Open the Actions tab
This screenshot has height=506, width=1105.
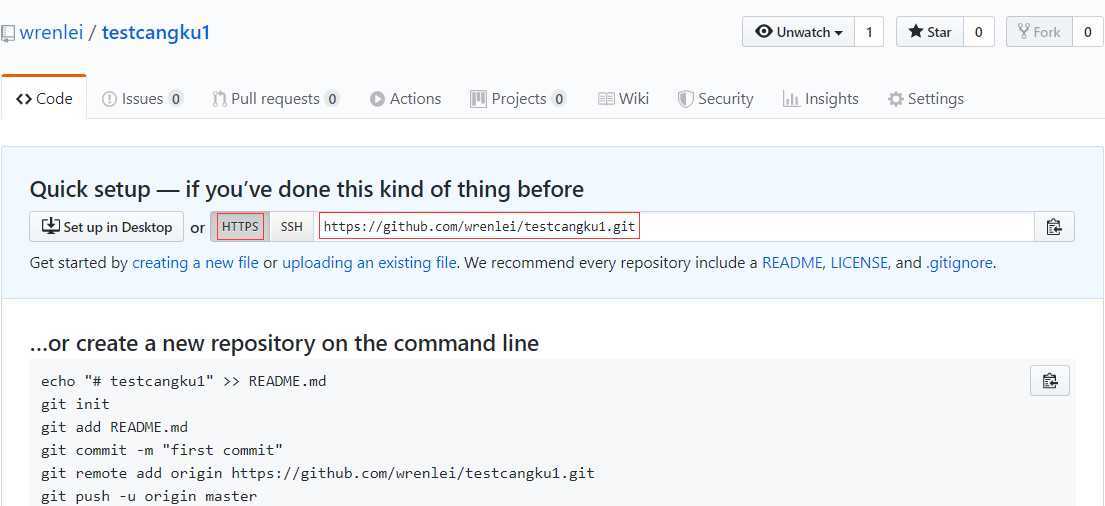tap(405, 99)
